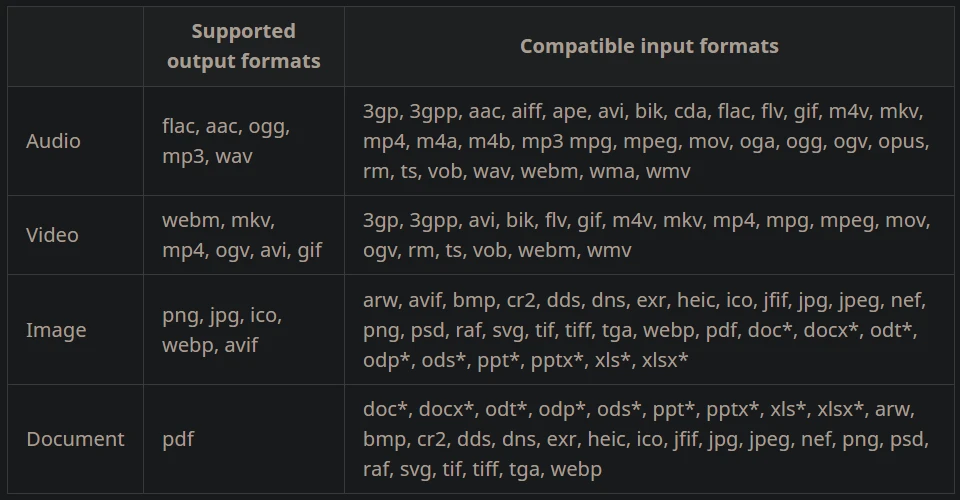Click "pdf" in the Document output cell
The width and height of the screenshot is (960, 500).
point(176,439)
